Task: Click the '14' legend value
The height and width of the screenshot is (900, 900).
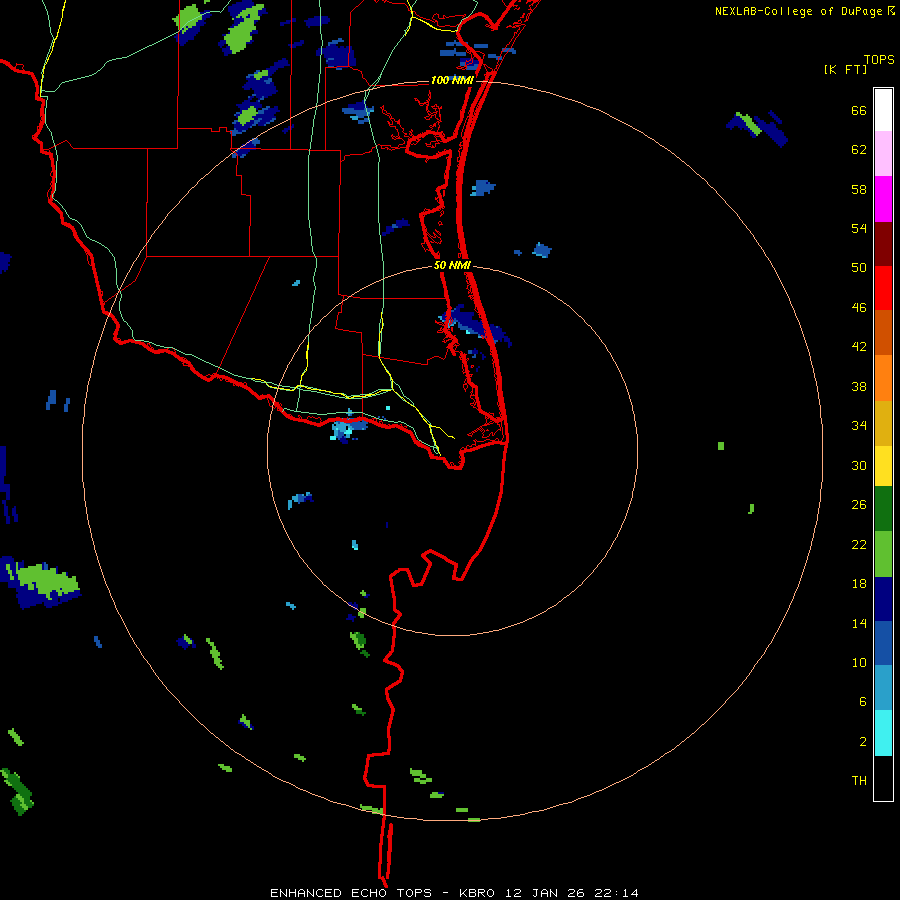Action: [x=859, y=623]
